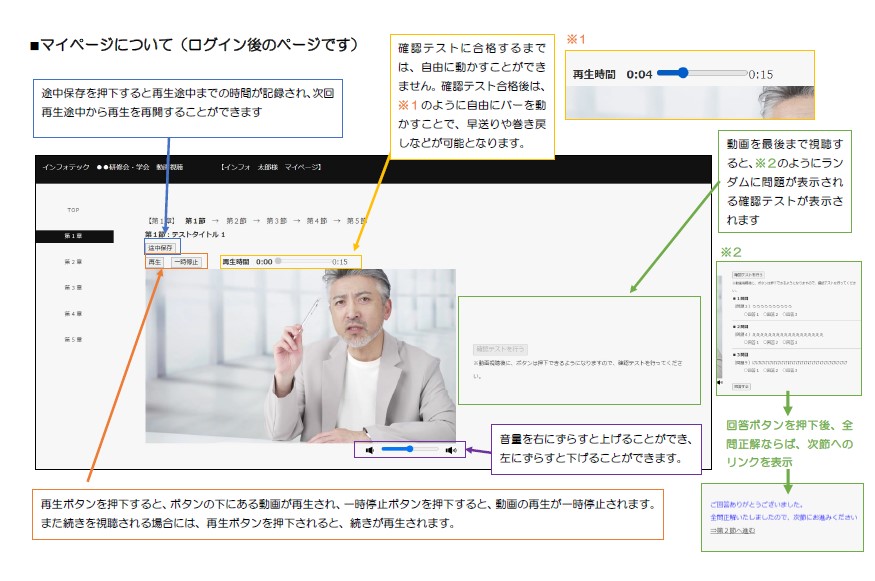Click the volume slider under the video

click(x=410, y=449)
